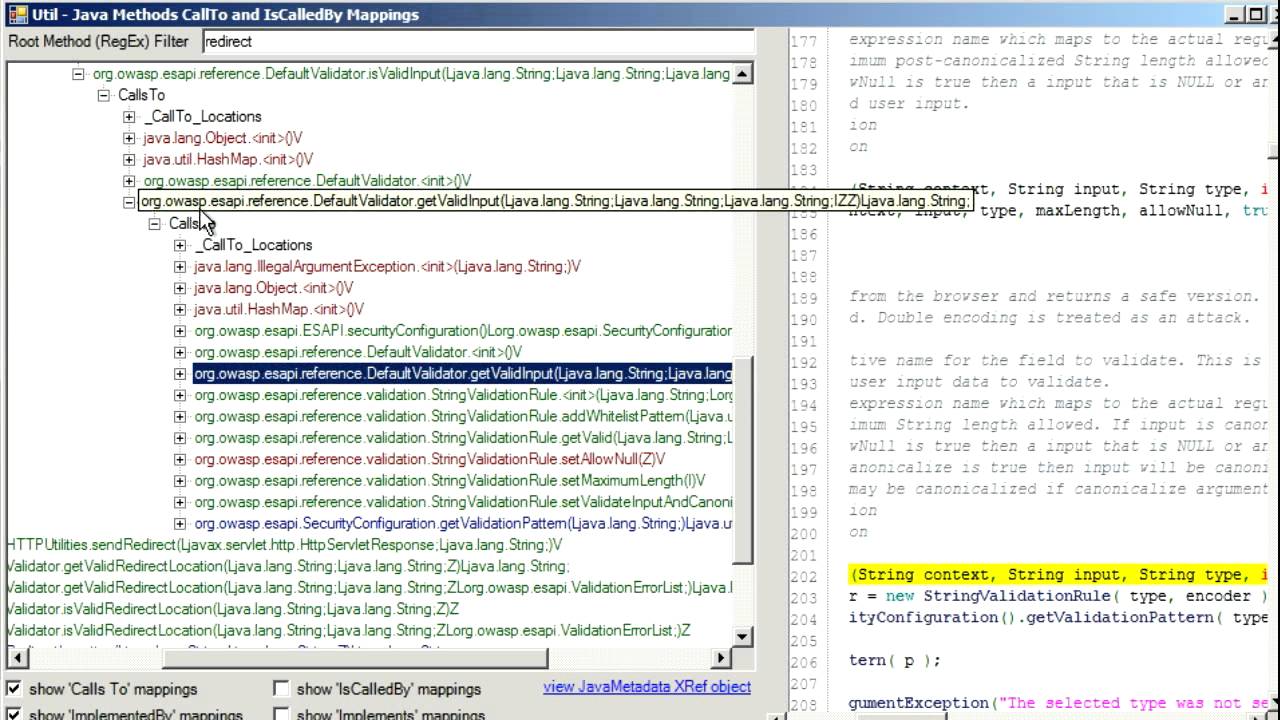Select StringValidationRule.getValid row

coord(463,438)
